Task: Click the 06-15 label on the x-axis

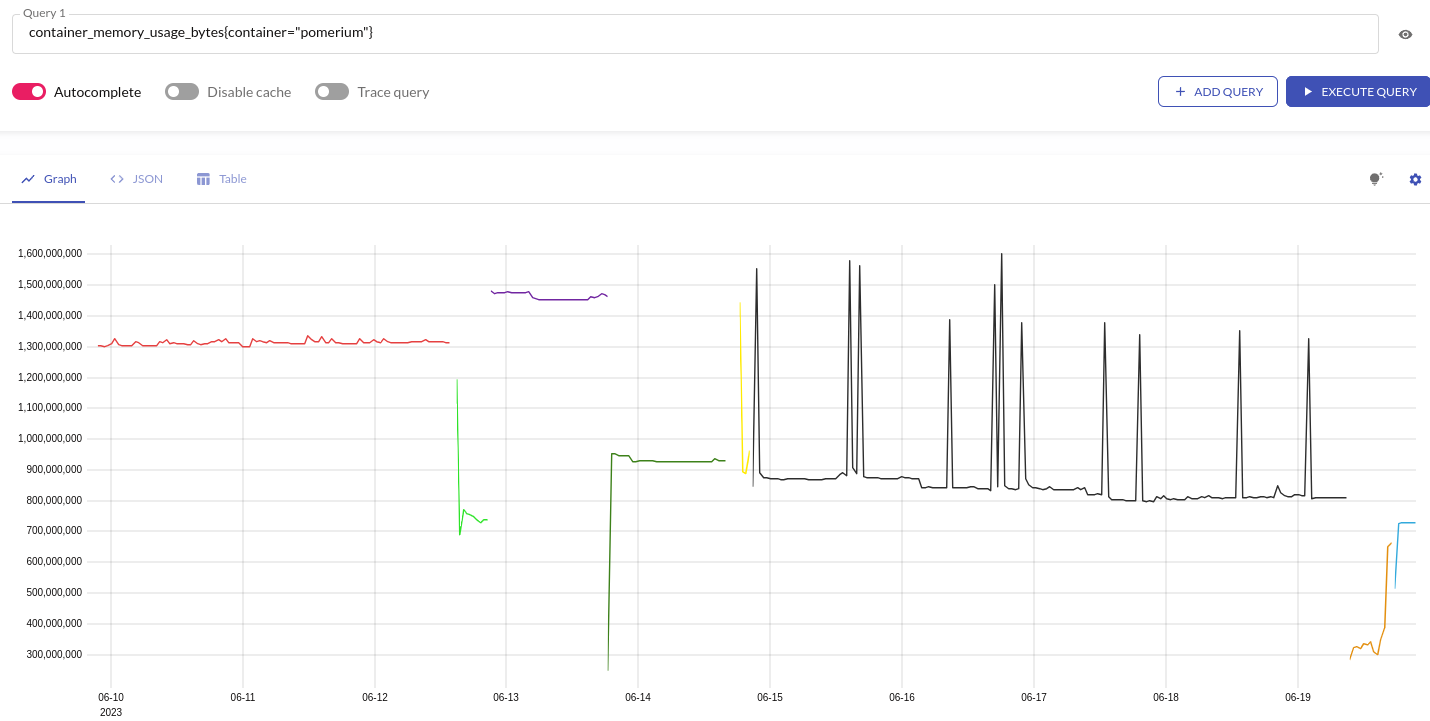Action: [769, 697]
